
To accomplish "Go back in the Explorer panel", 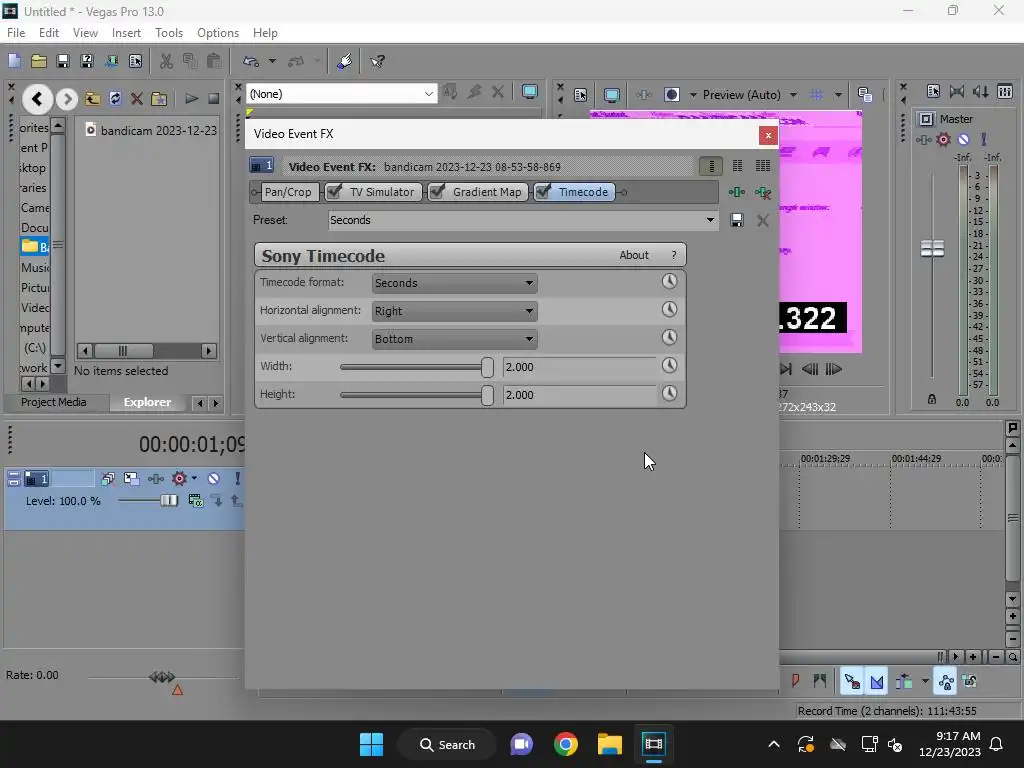I will tap(37, 99).
